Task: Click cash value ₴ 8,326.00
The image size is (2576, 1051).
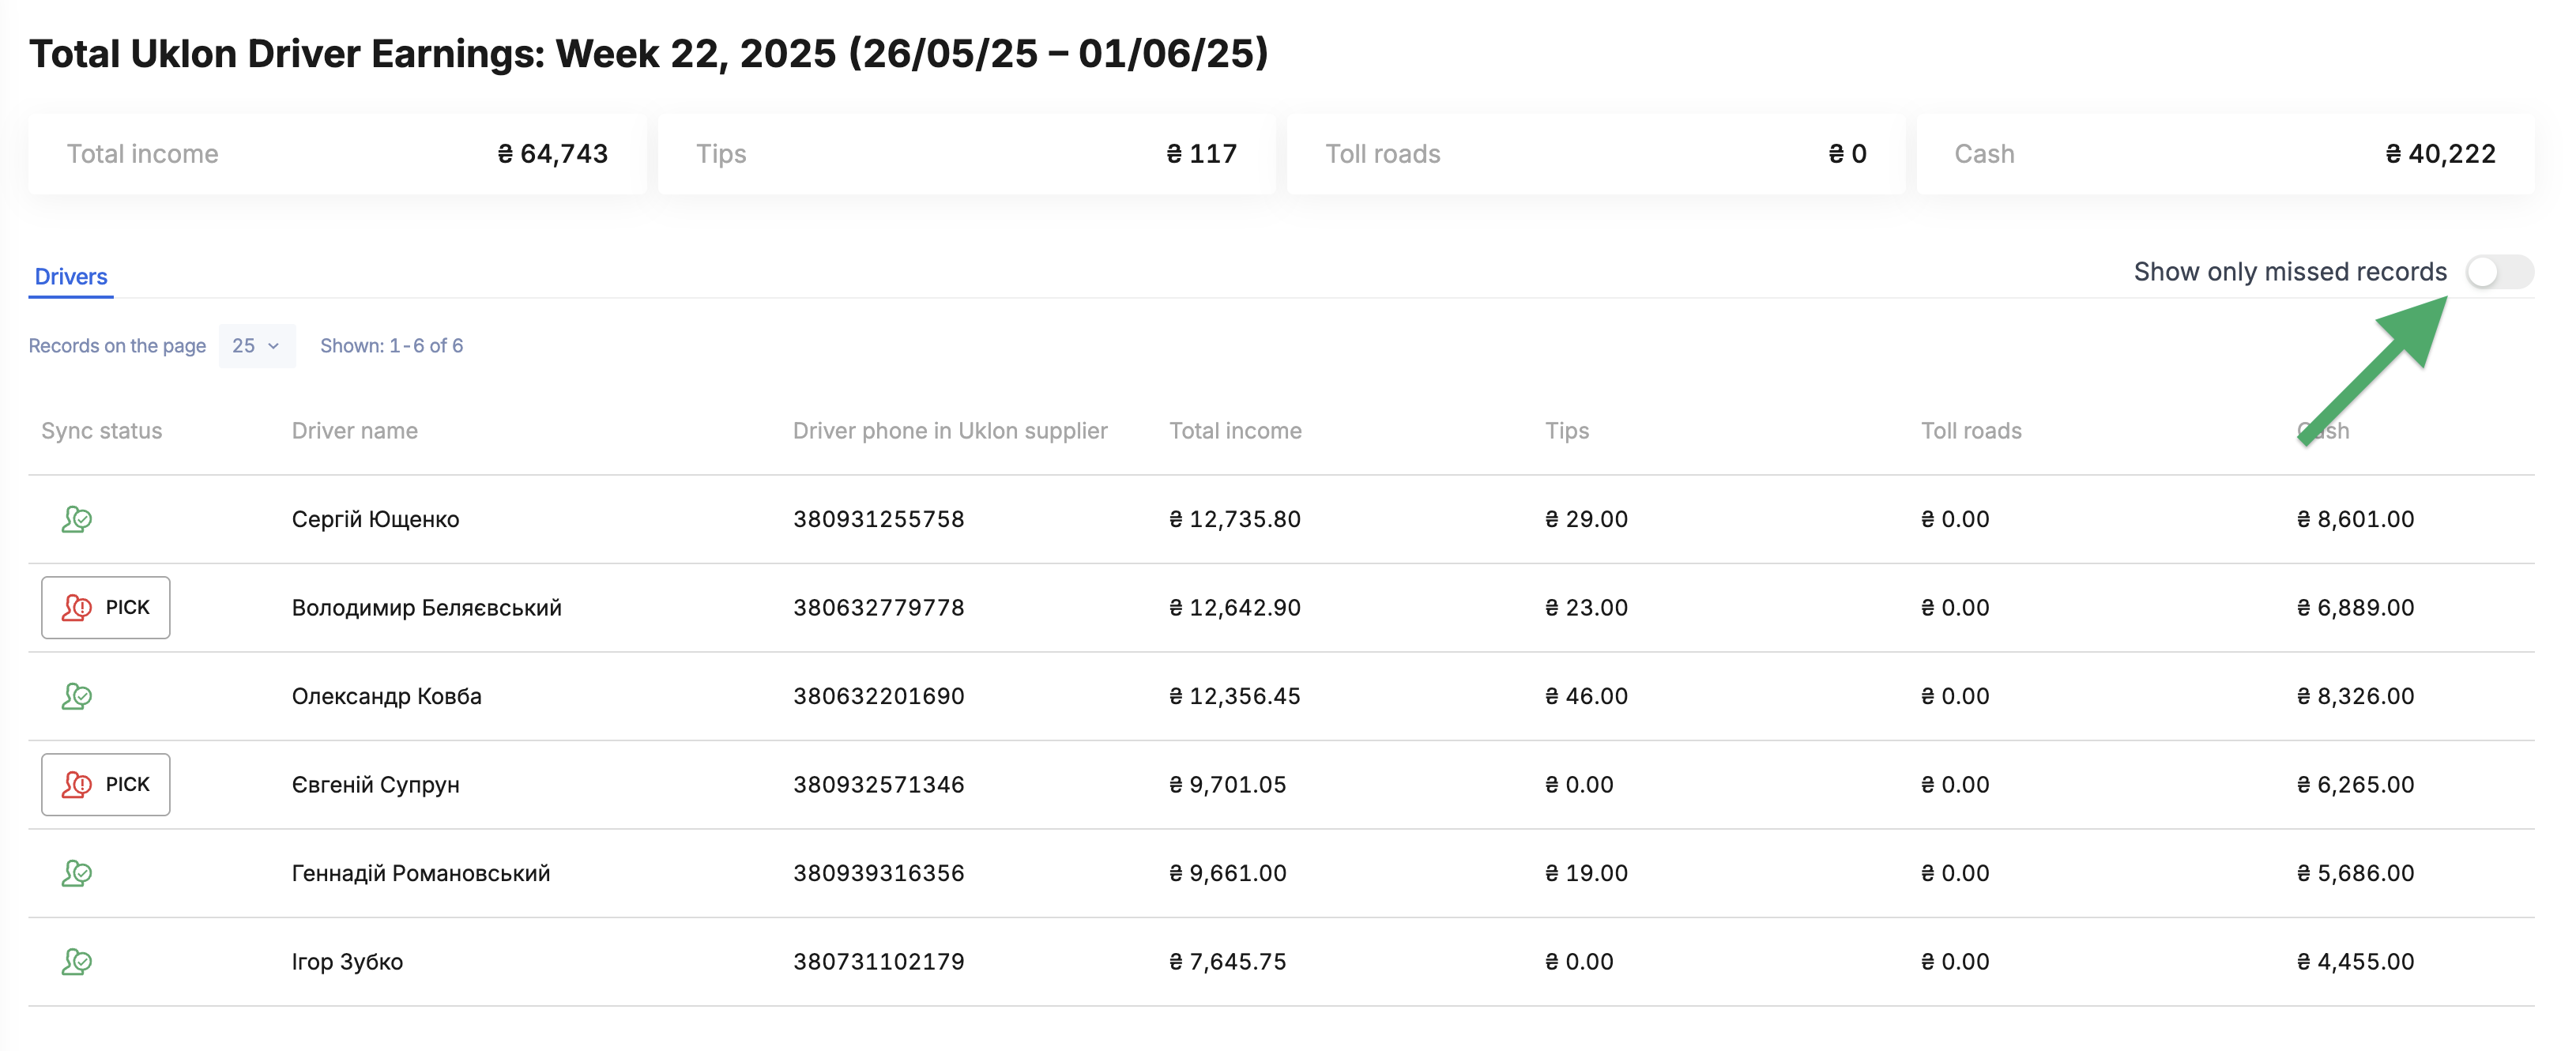Action: pyautogui.click(x=2356, y=696)
